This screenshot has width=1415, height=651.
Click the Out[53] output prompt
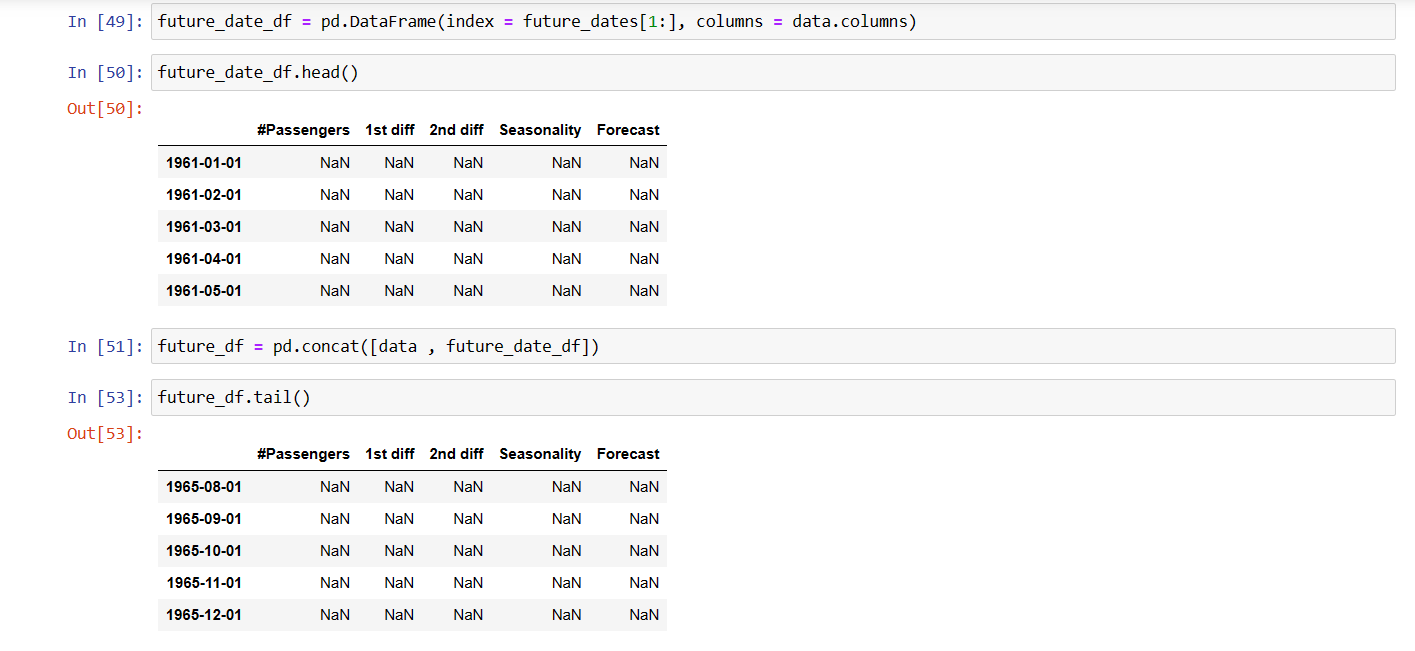[106, 433]
